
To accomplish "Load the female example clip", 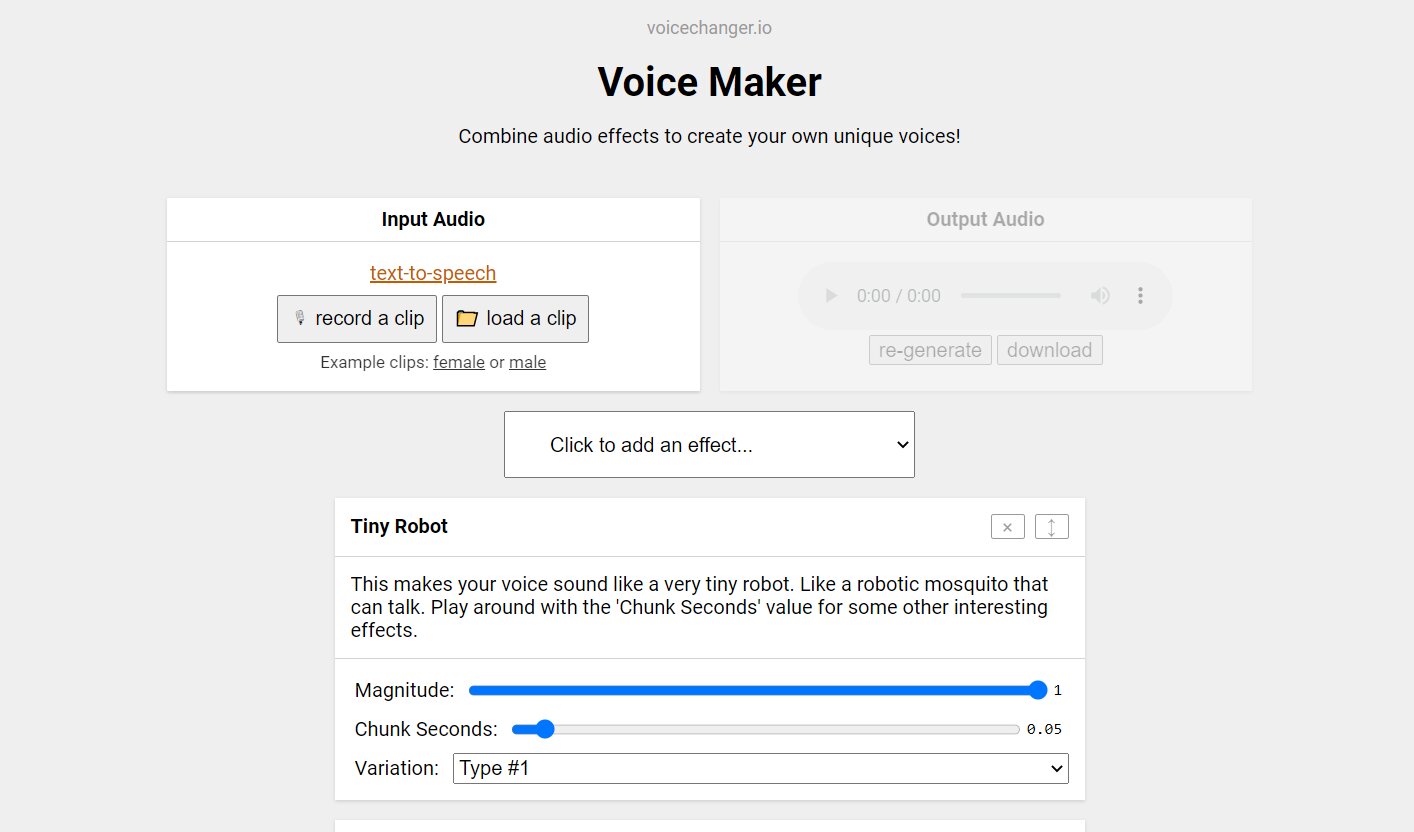I will [x=459, y=362].
